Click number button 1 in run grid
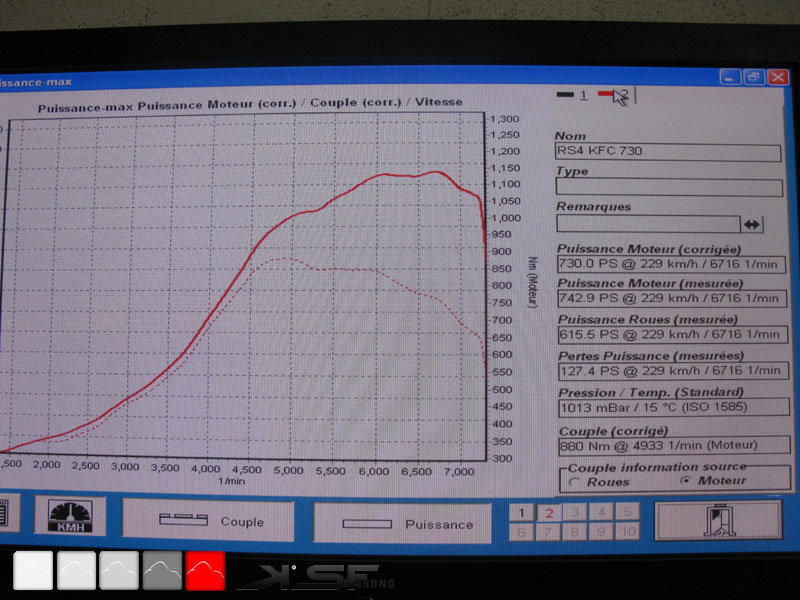 coord(521,512)
